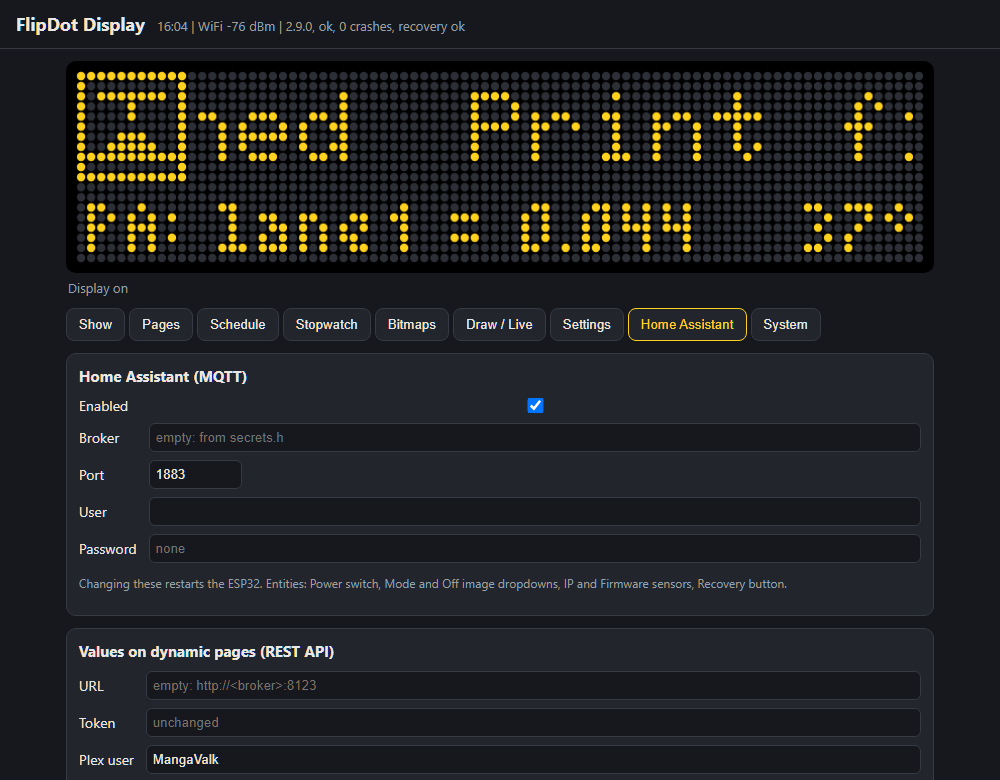Focus the MQTT User input field
The image size is (1000, 780).
coord(534,511)
